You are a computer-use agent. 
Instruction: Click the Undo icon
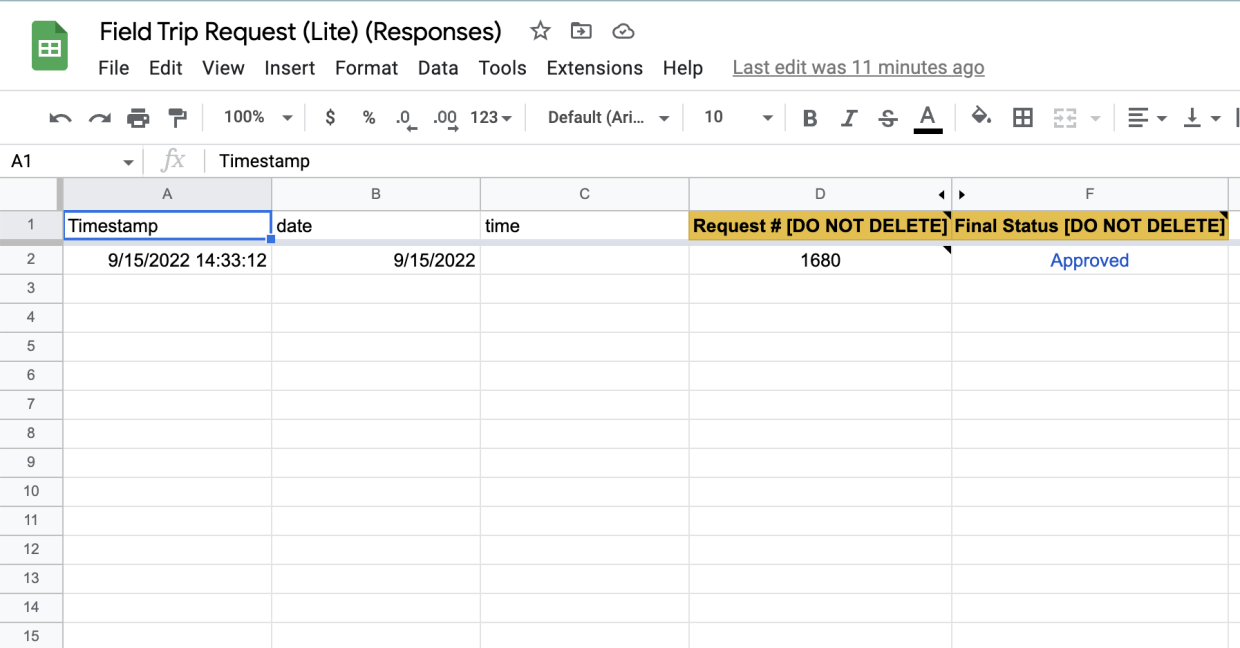60,117
